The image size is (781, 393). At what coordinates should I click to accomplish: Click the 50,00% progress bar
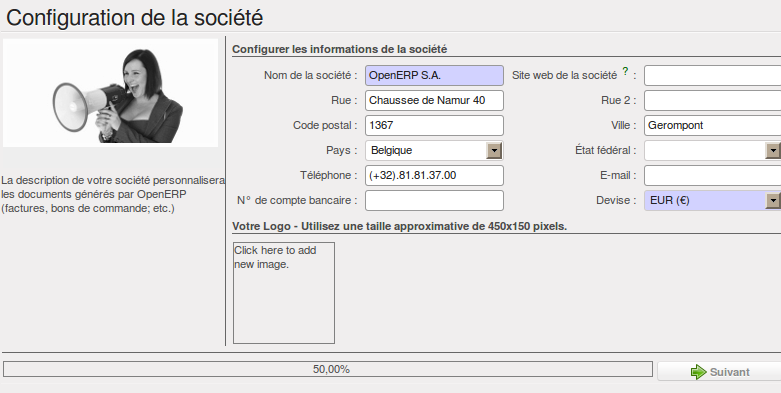click(328, 369)
